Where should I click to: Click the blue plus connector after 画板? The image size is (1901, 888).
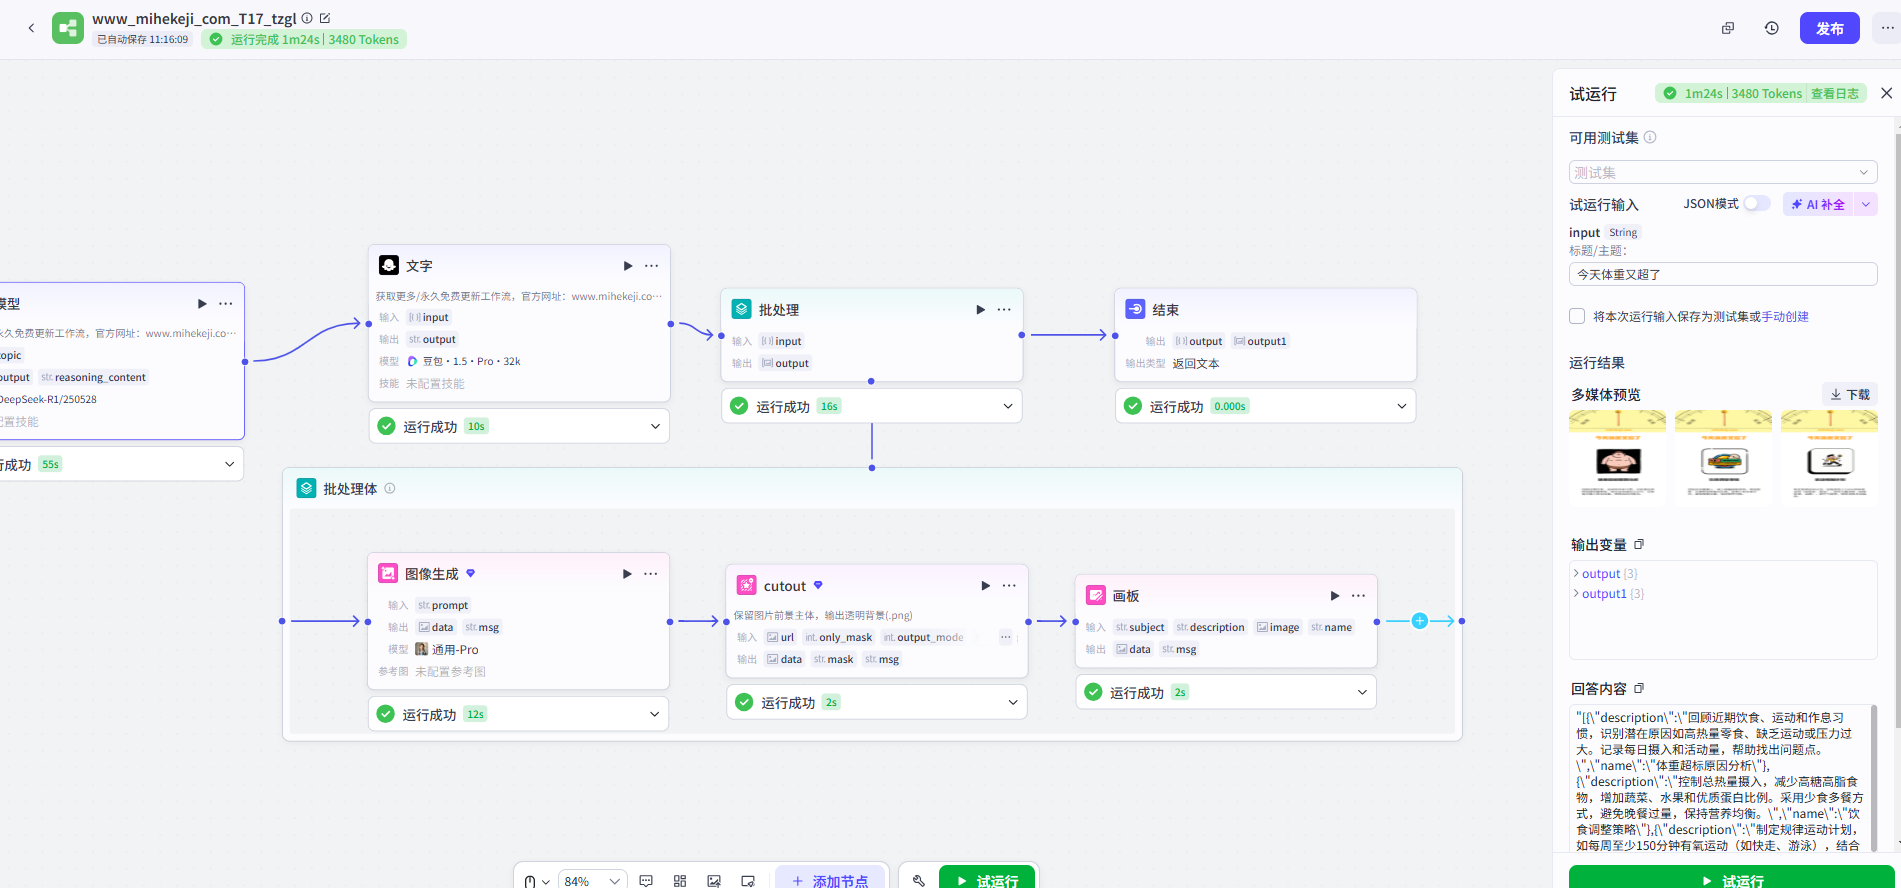[x=1419, y=621]
